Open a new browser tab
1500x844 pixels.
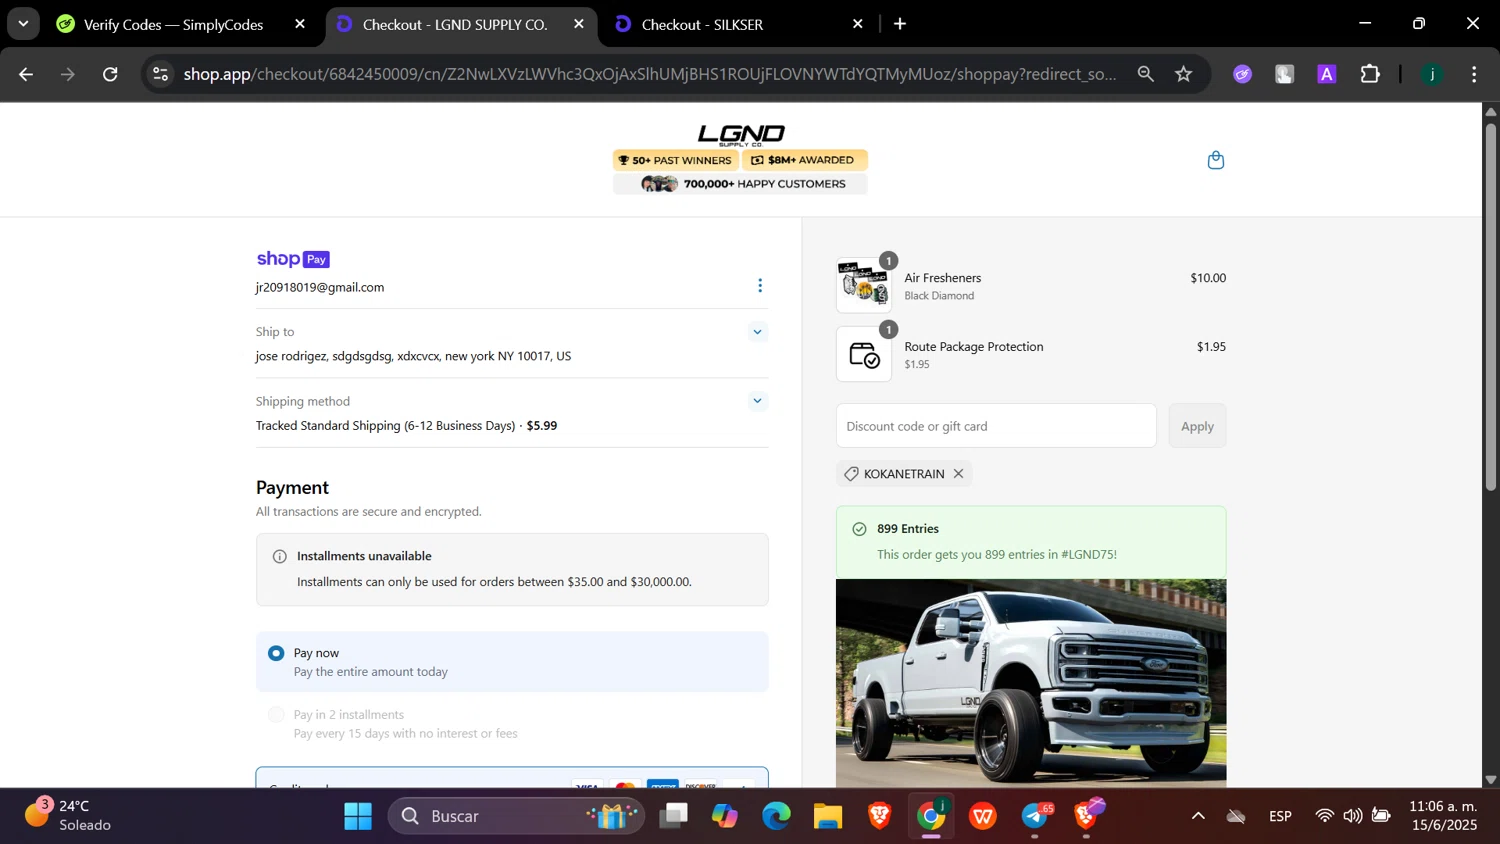coord(900,24)
